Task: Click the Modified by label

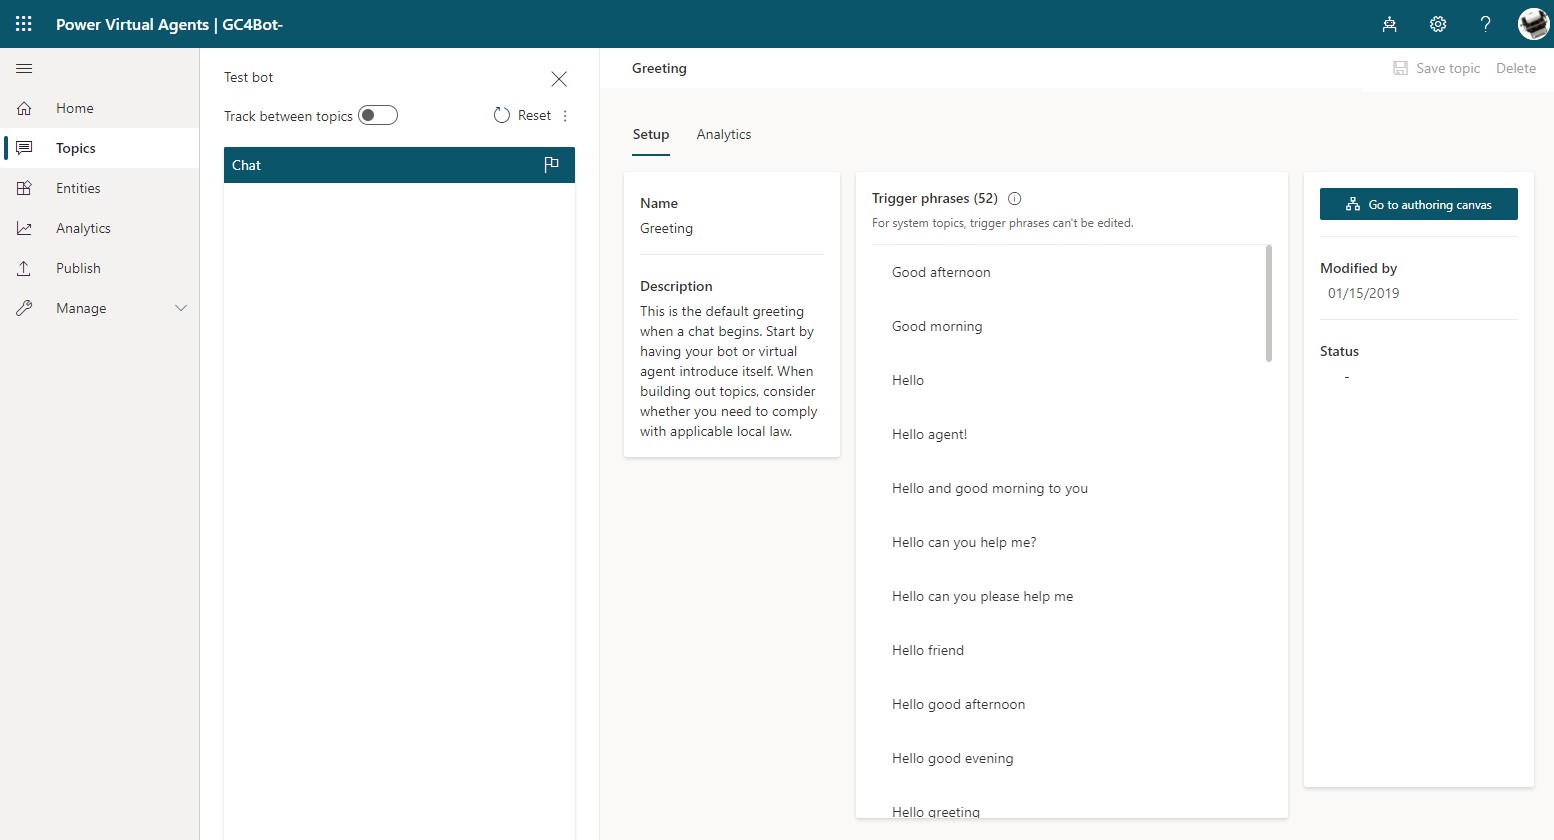Action: [1358, 268]
